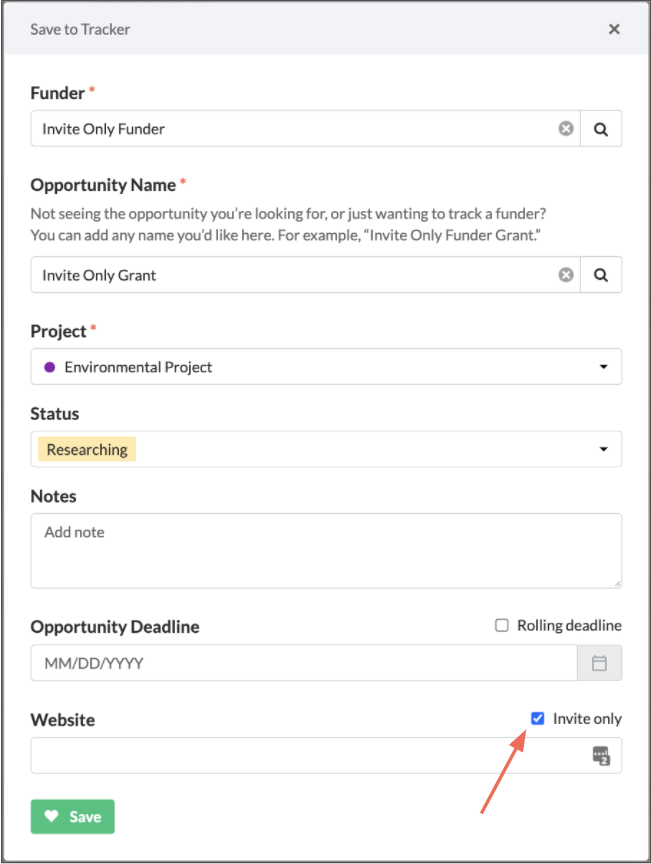Click the heart icon inside the Save button
This screenshot has height=864, width=651.
point(51,816)
